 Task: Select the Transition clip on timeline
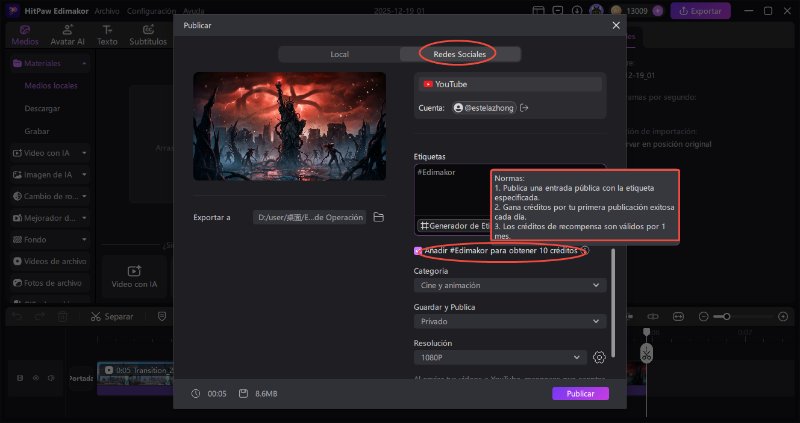(135, 379)
